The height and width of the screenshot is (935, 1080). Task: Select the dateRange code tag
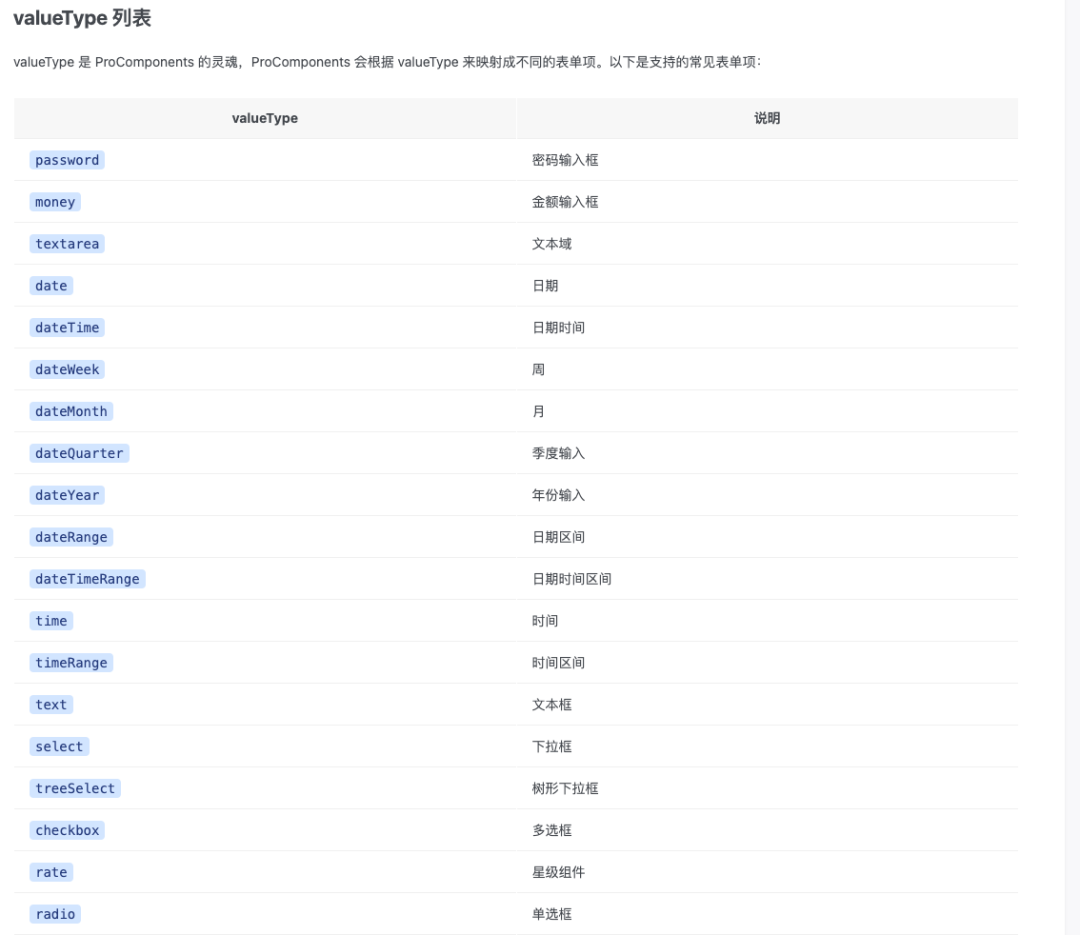(x=71, y=537)
